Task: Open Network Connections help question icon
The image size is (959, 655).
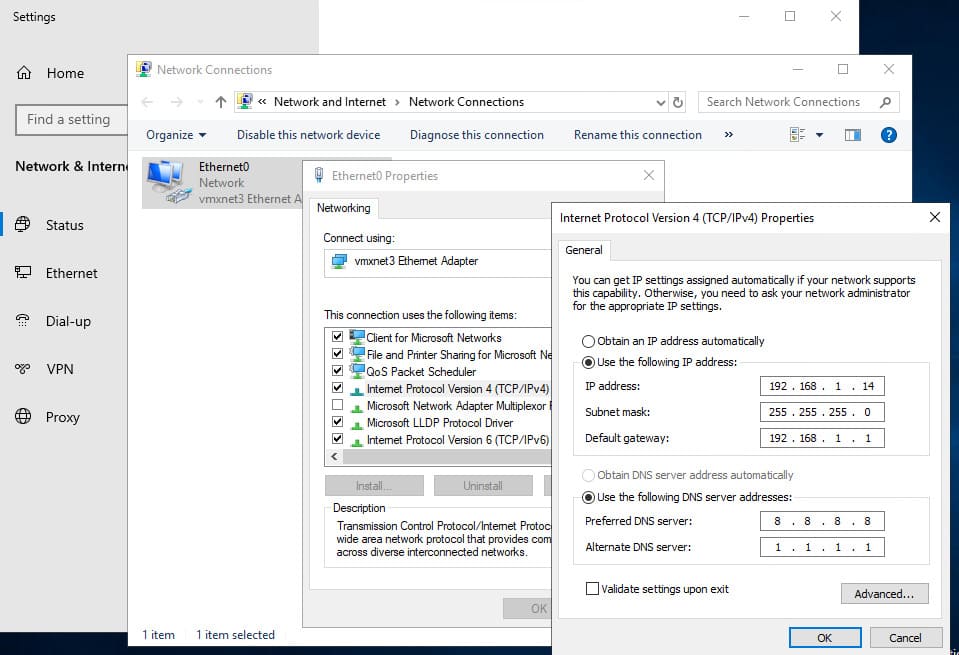Action: [888, 135]
